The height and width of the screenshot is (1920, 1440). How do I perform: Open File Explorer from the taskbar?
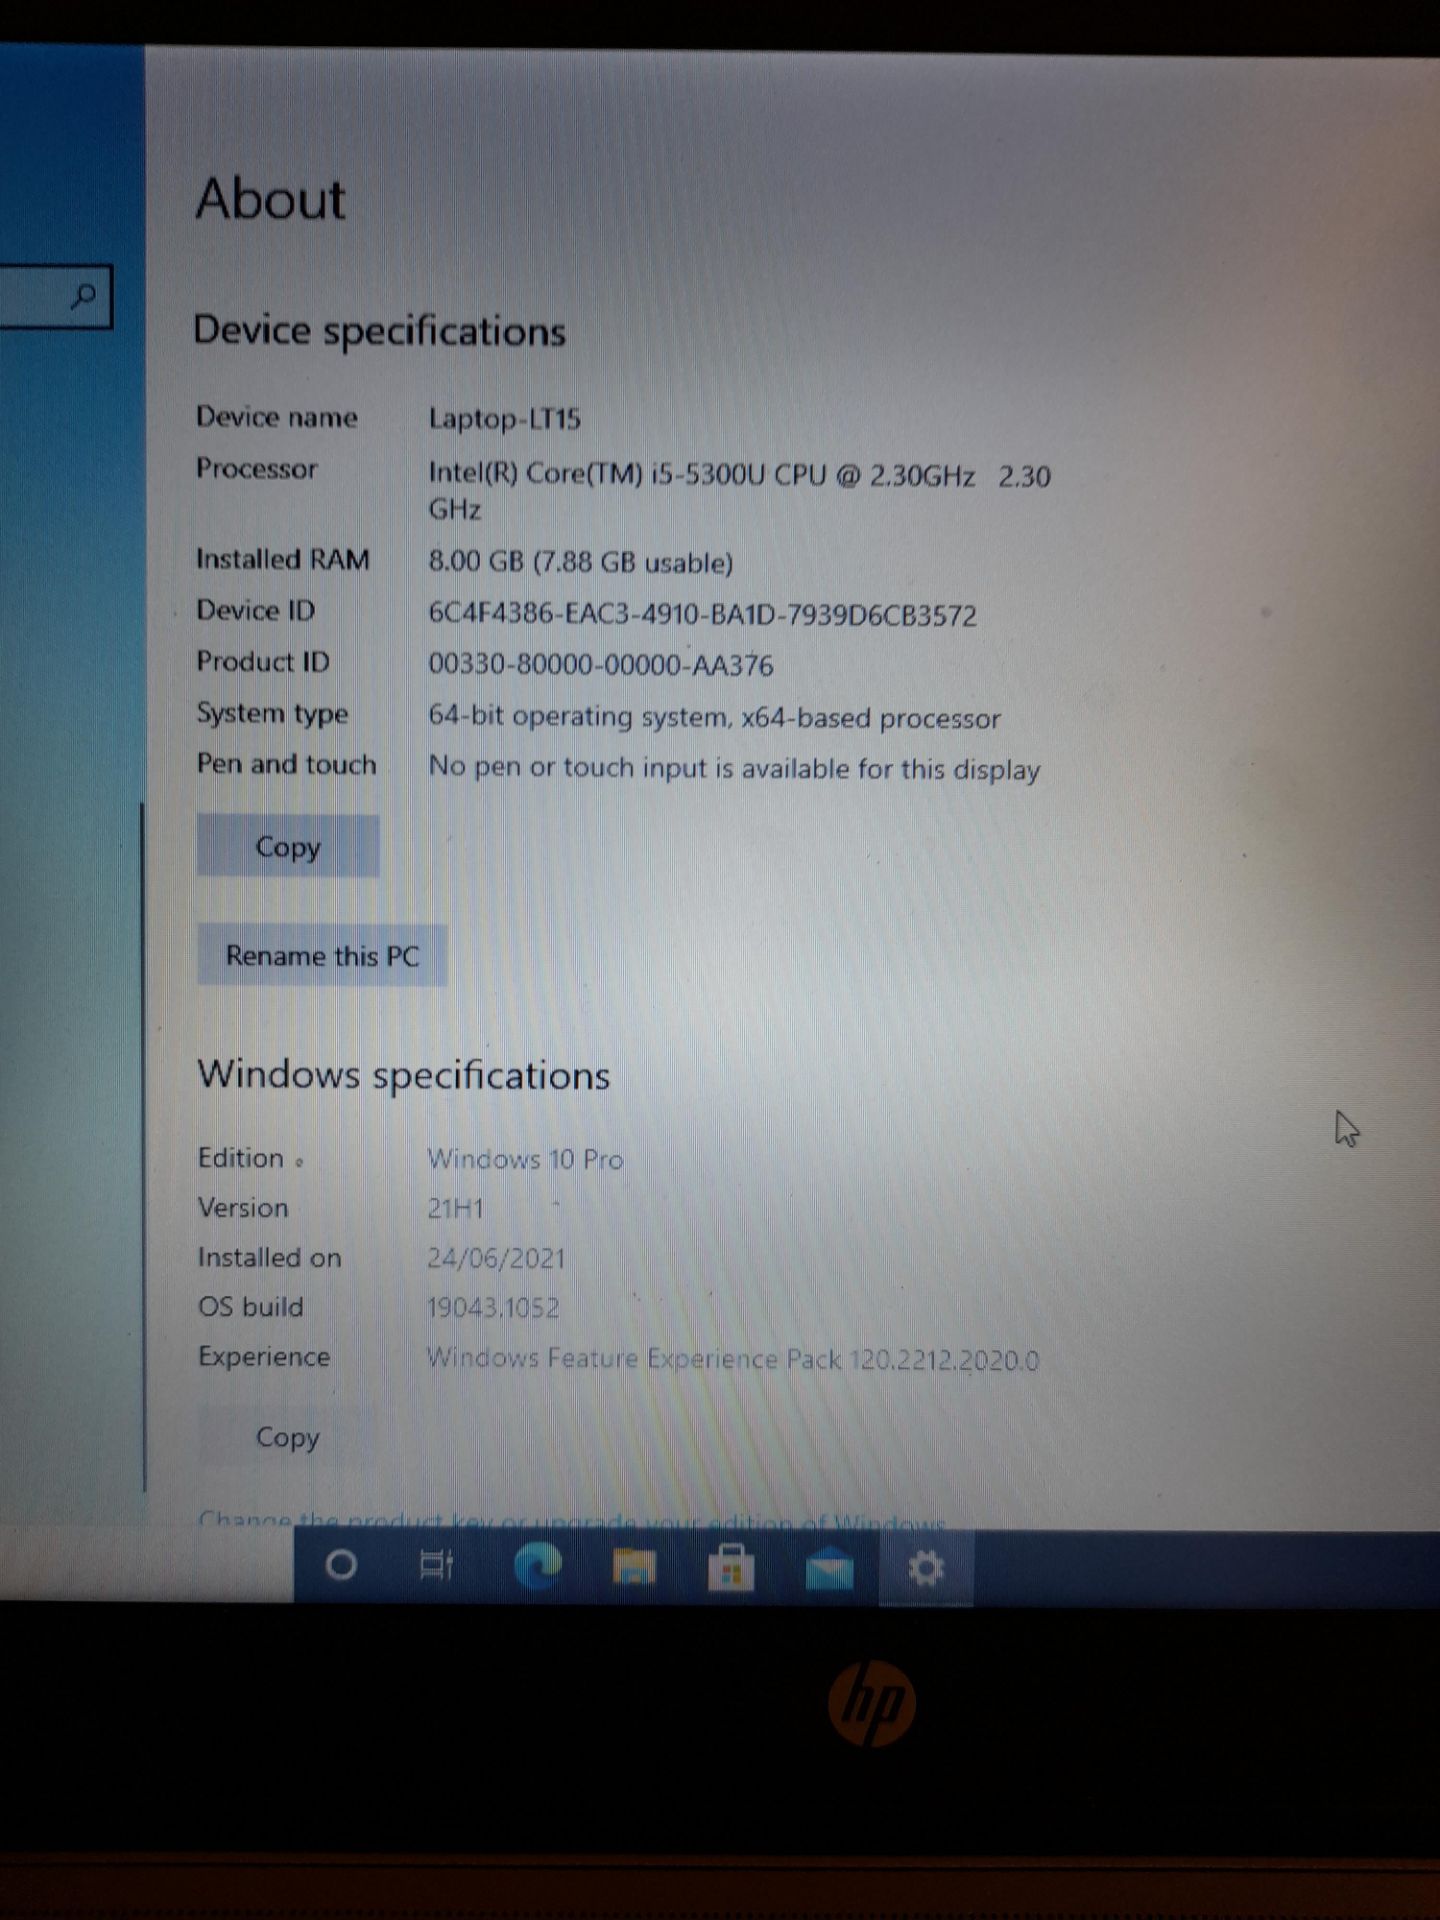click(x=634, y=1567)
